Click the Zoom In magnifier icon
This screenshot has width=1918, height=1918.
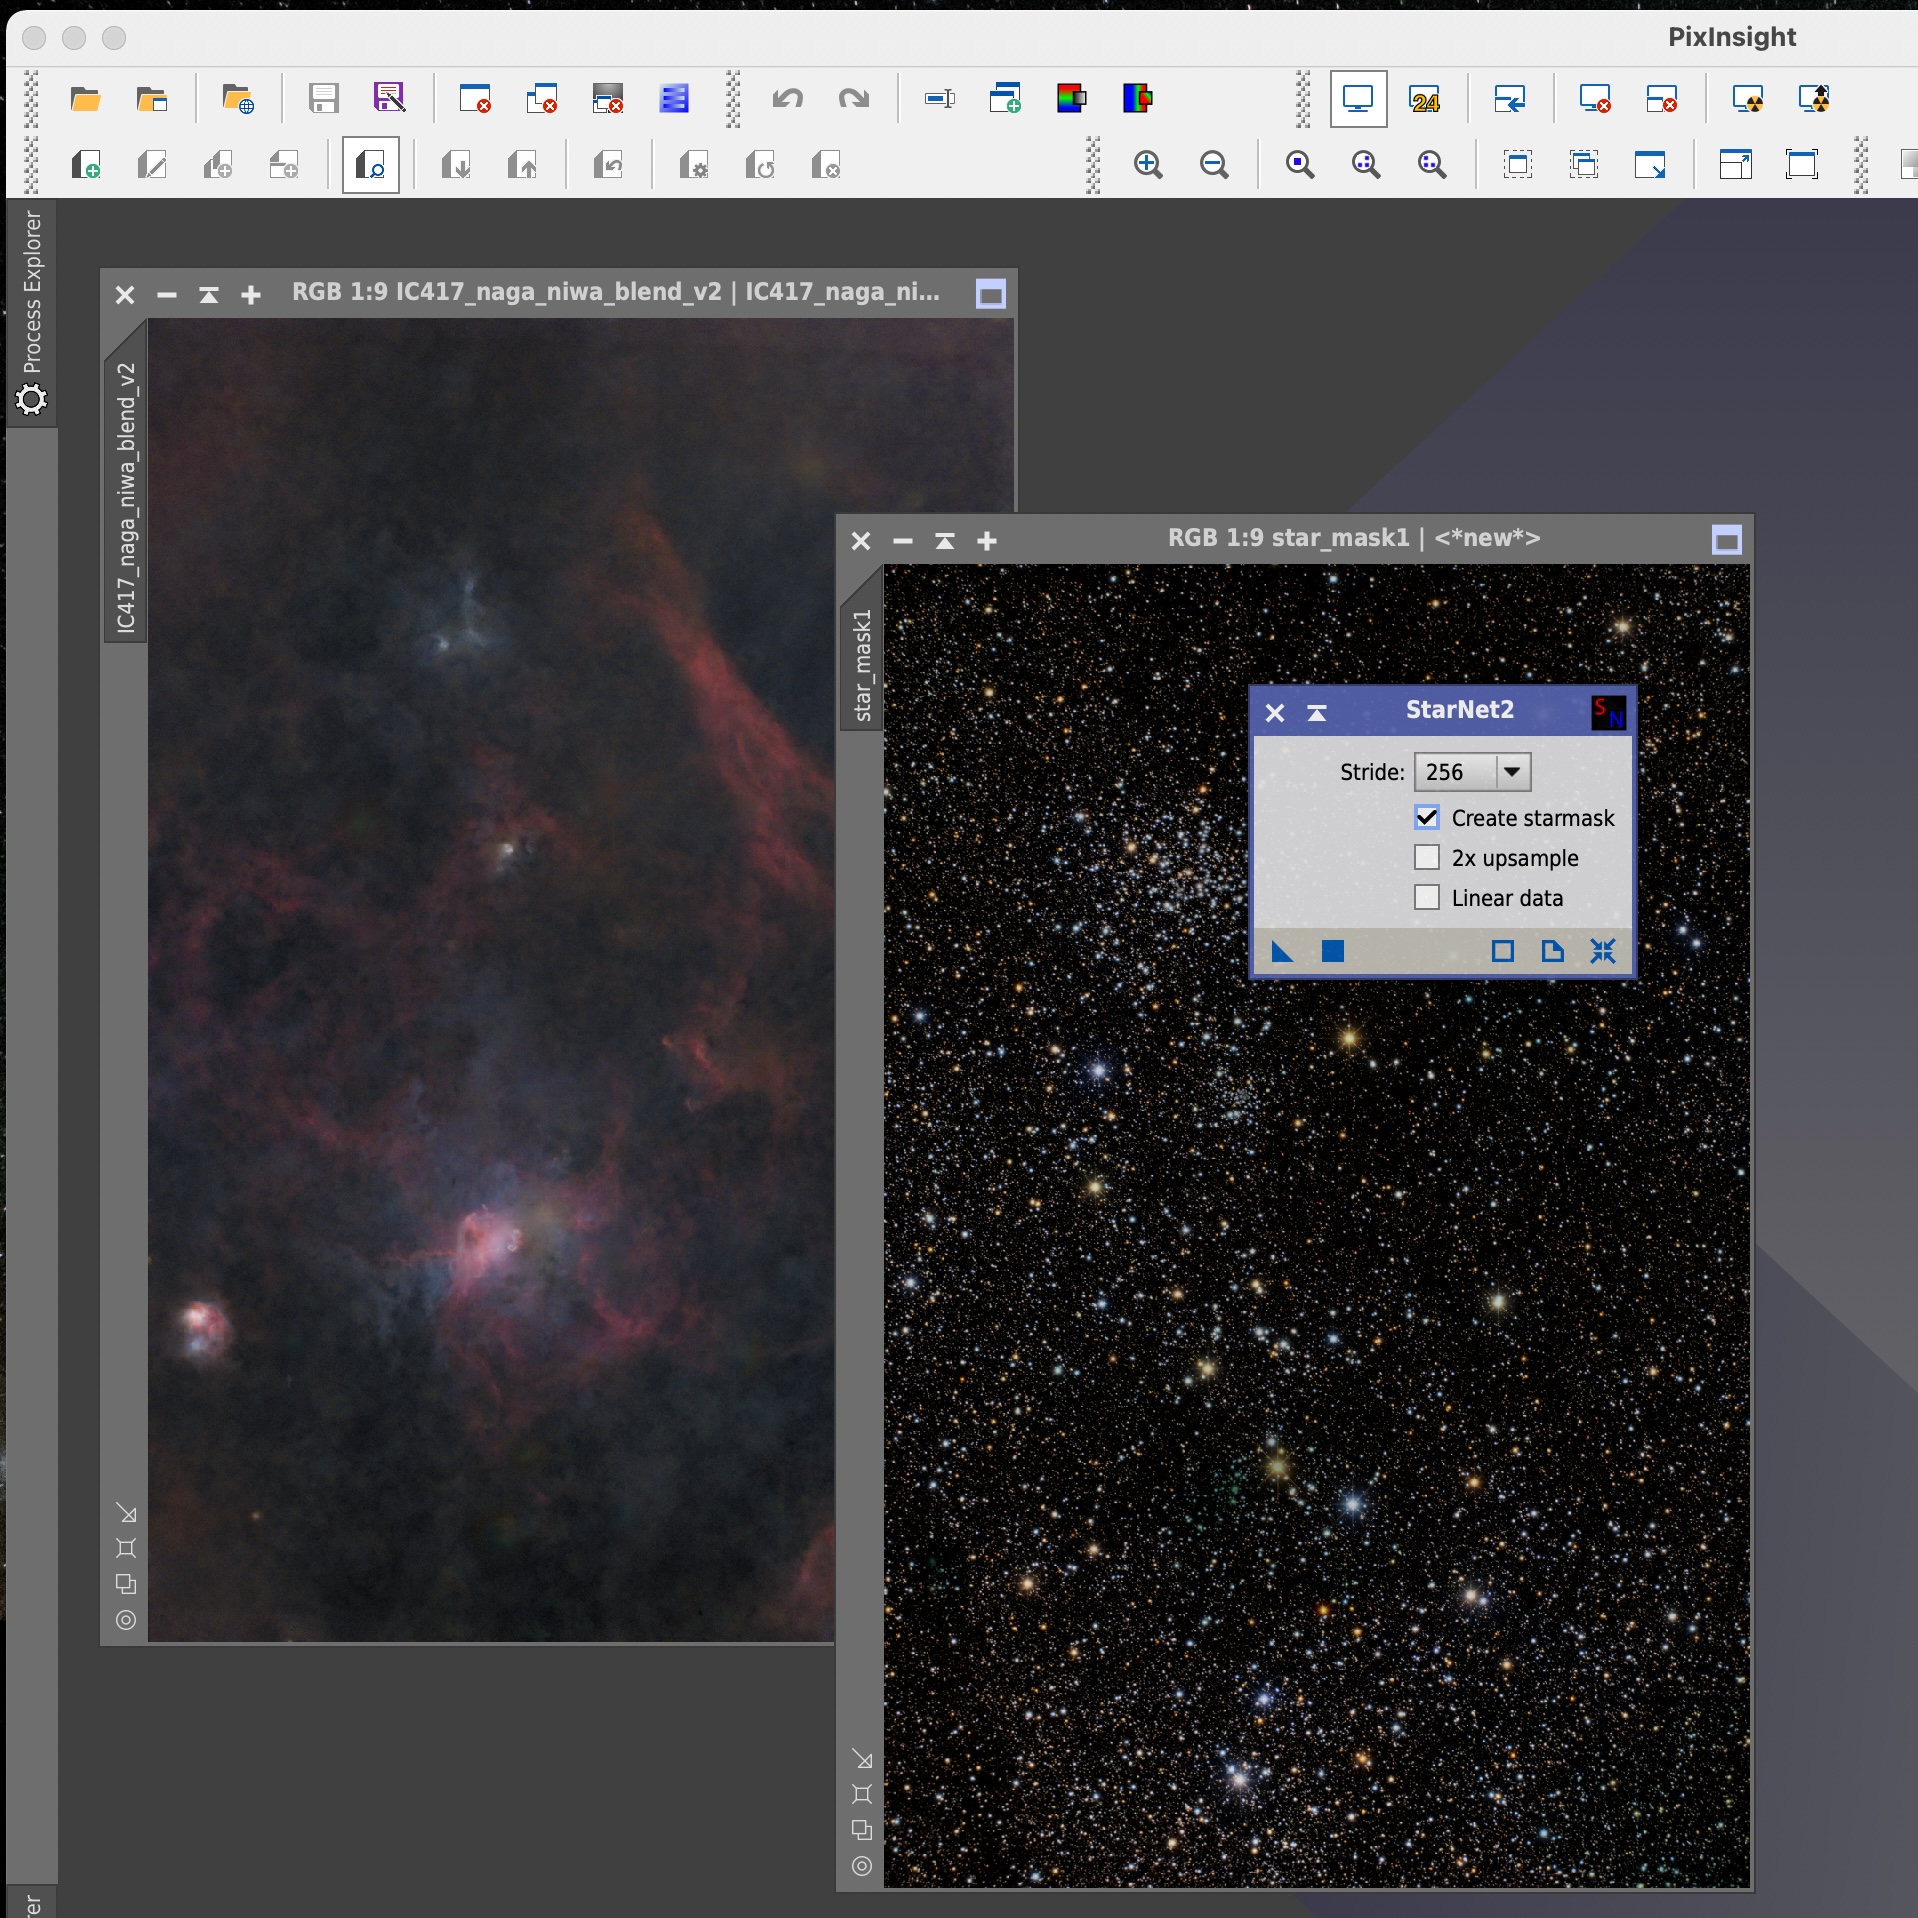[1148, 165]
